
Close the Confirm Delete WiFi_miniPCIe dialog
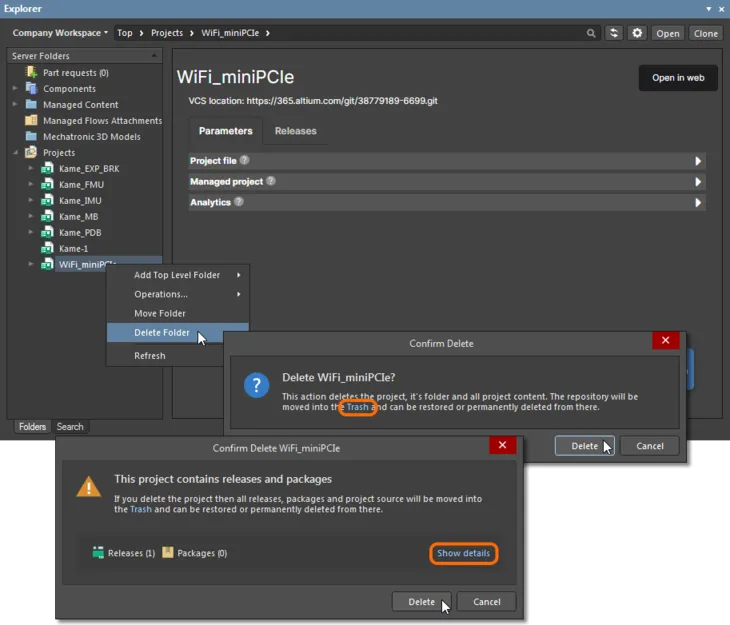502,445
